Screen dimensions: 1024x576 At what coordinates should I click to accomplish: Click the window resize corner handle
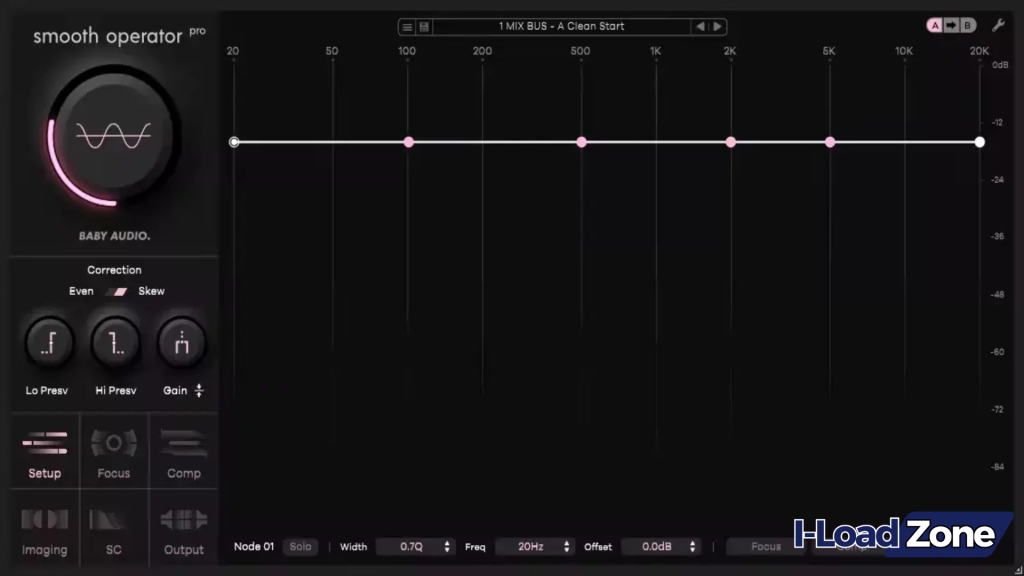[x=1018, y=570]
